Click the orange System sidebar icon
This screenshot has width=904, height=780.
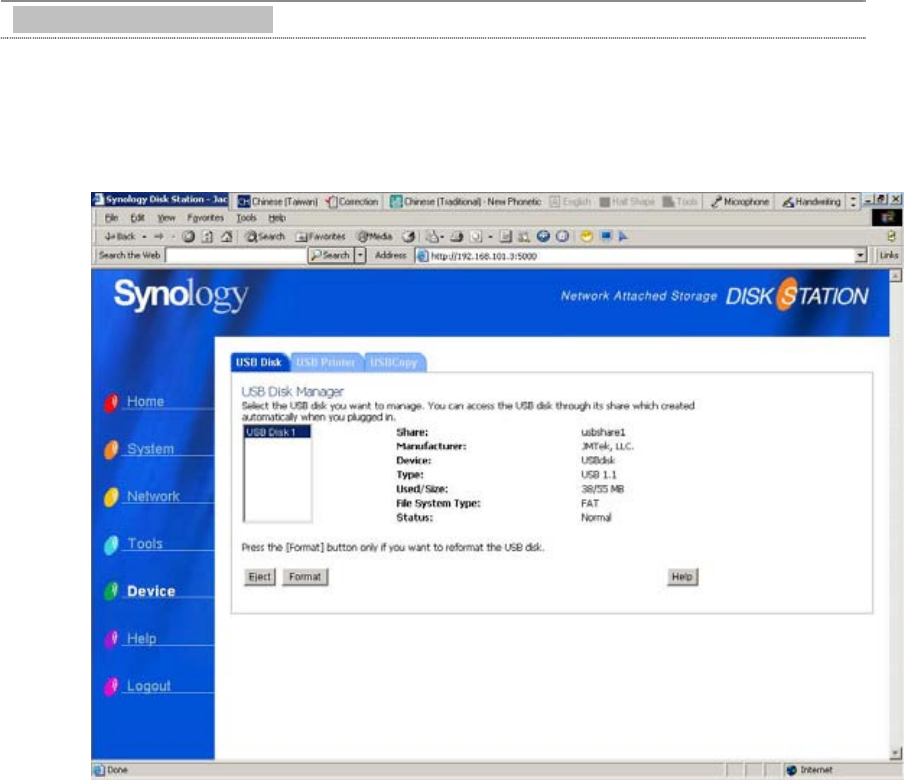(x=111, y=449)
